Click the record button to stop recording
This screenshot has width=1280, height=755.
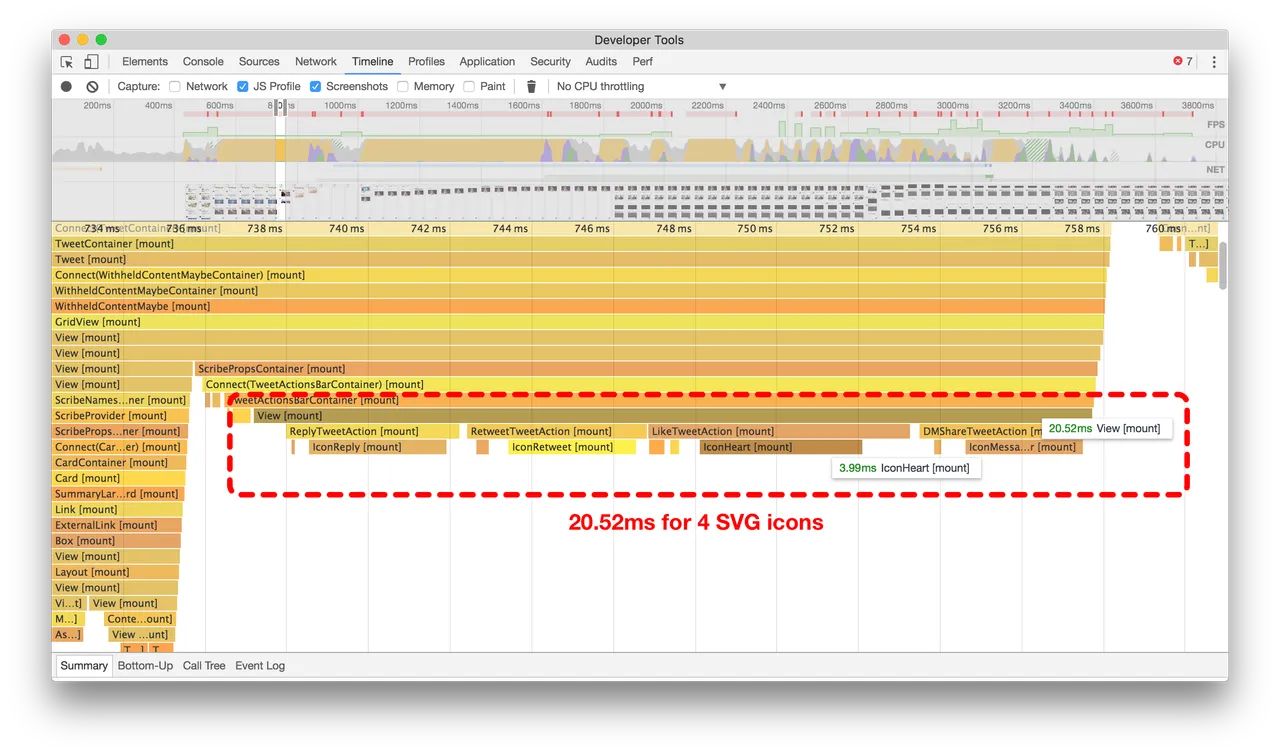point(64,86)
